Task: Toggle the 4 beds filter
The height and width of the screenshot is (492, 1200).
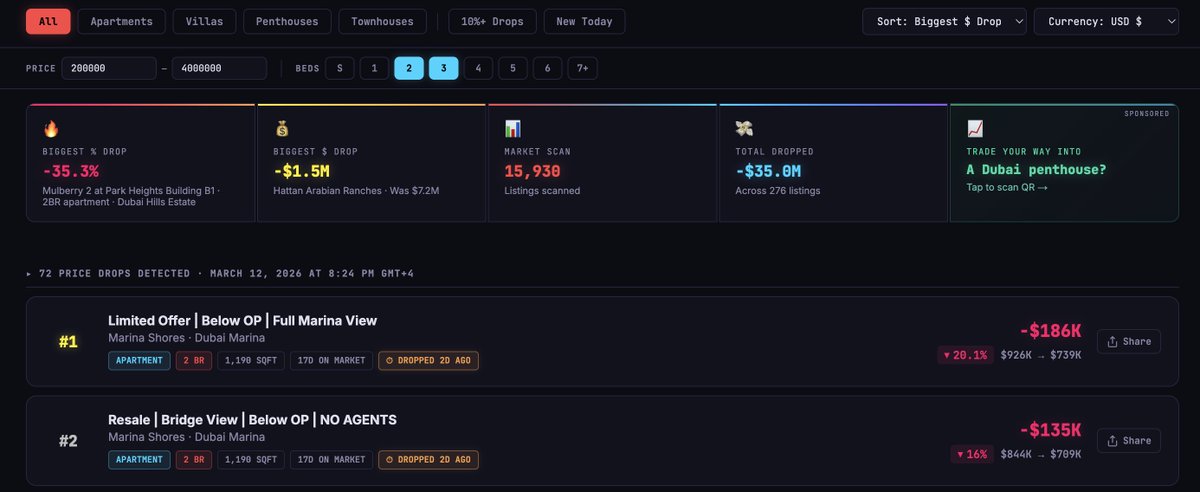Action: tap(478, 68)
